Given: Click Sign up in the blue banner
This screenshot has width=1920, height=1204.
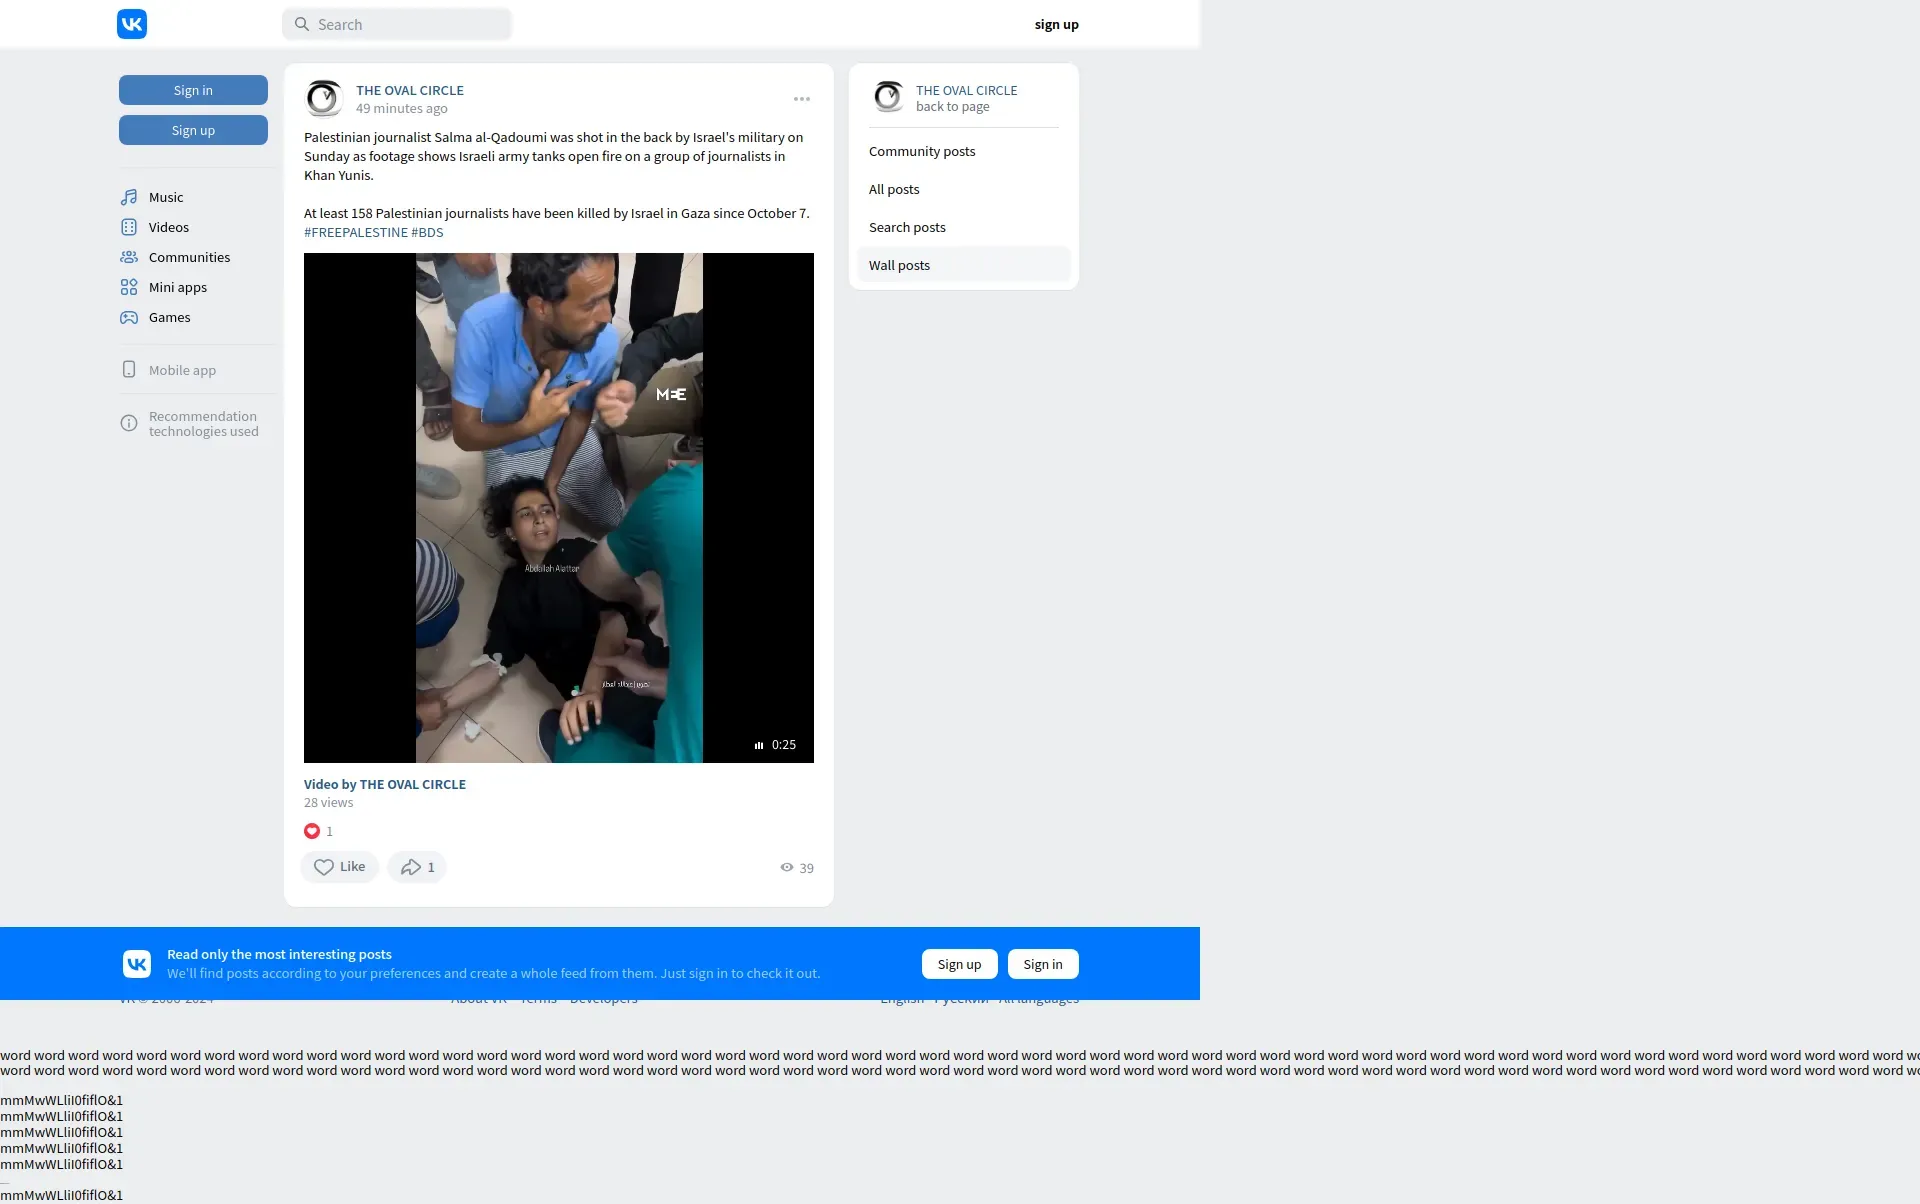Looking at the screenshot, I should point(959,964).
